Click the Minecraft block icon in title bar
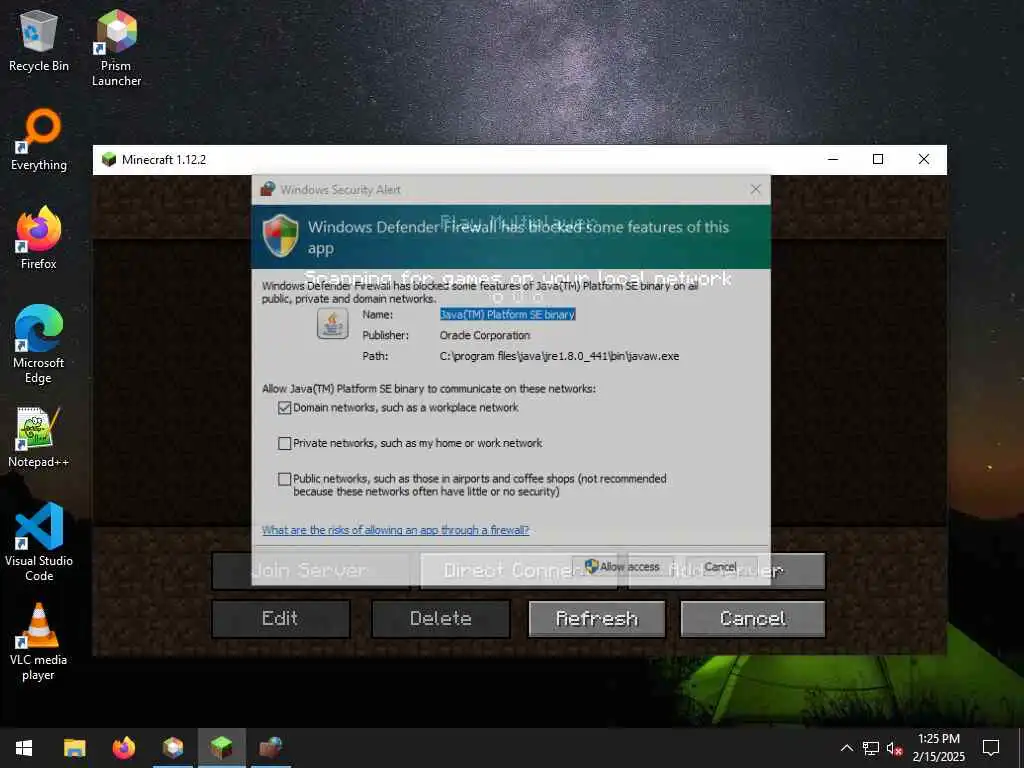Image resolution: width=1024 pixels, height=768 pixels. click(x=109, y=159)
